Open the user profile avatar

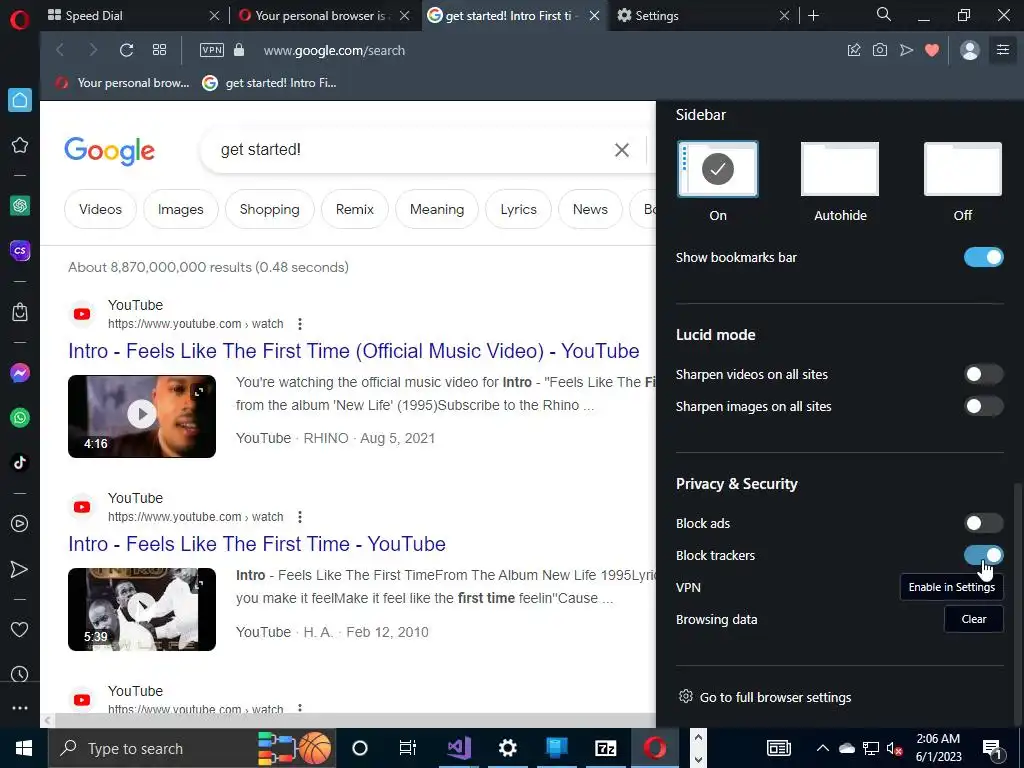coord(970,50)
